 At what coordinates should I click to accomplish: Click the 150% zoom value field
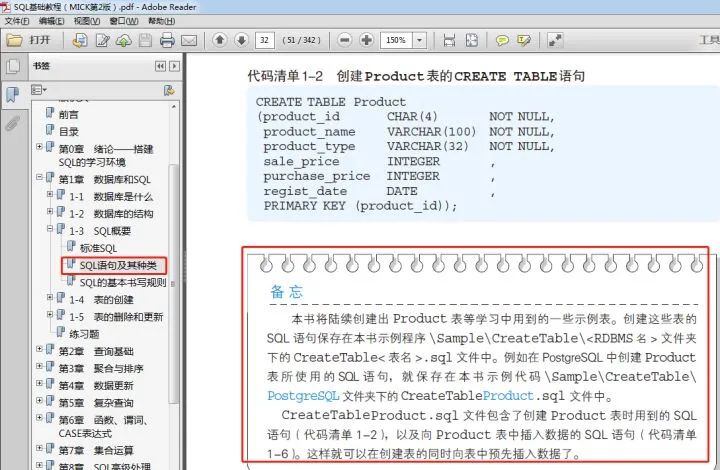[396, 40]
